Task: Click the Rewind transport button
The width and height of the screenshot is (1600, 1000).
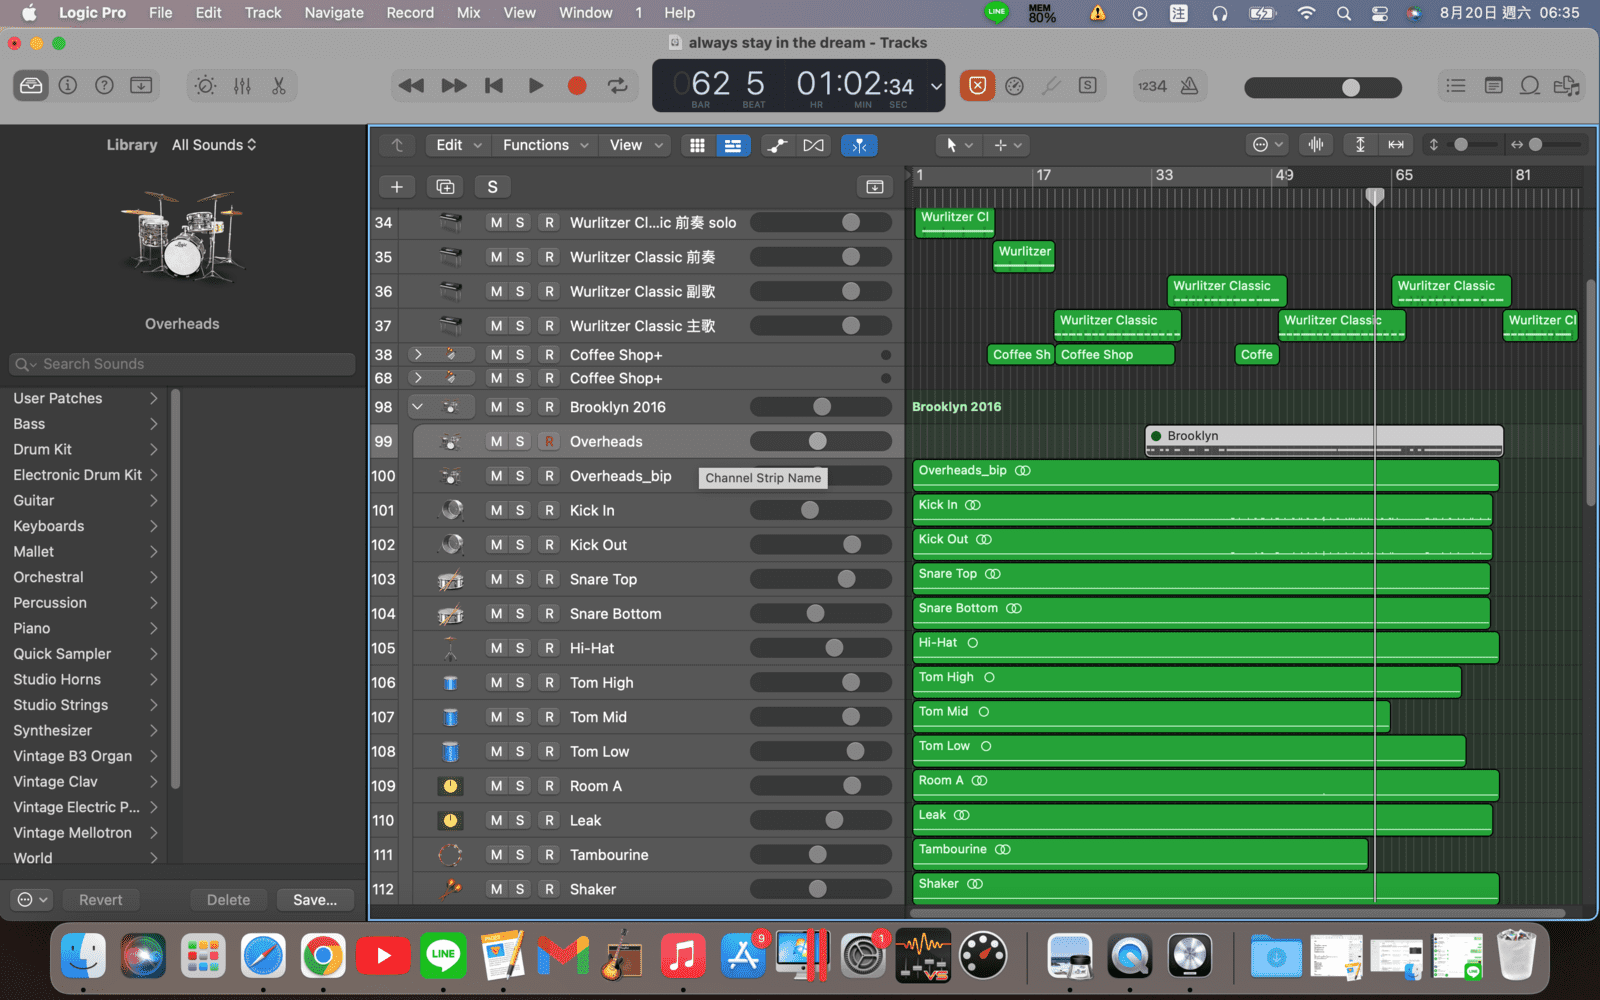Action: click(411, 86)
